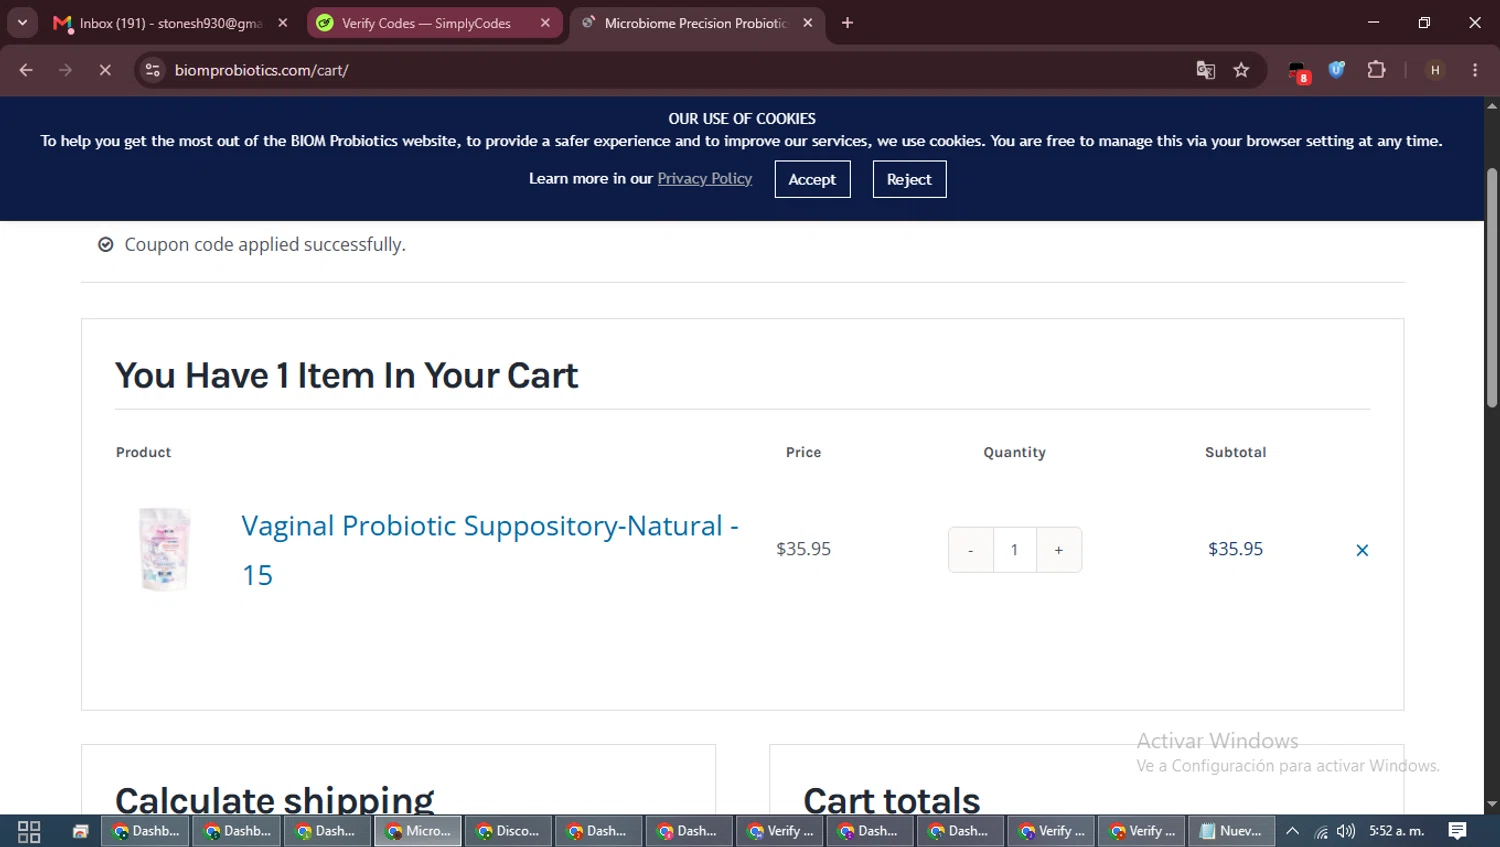The image size is (1500, 847).
Task: Open a new browser tab
Action: pyautogui.click(x=847, y=23)
